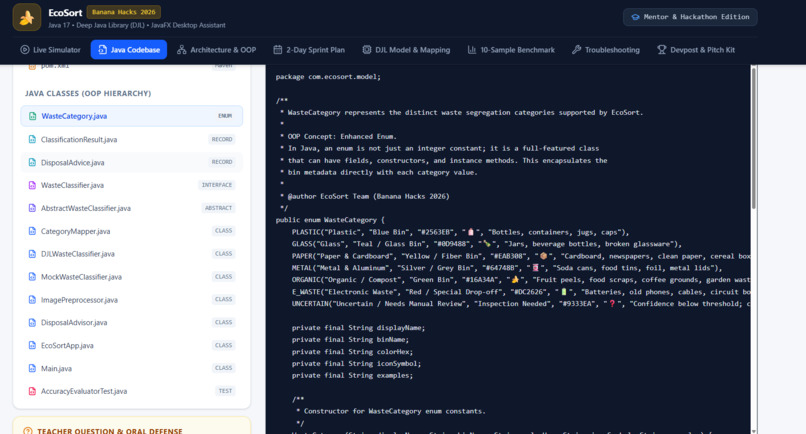Click the file code icon in the Java Codebase tab
Image resolution: width=806 pixels, height=434 pixels.
point(102,50)
